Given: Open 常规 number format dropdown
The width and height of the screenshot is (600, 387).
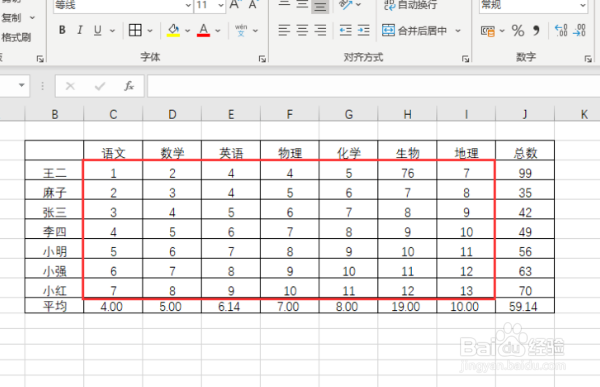Looking at the screenshot, I should [x=582, y=5].
